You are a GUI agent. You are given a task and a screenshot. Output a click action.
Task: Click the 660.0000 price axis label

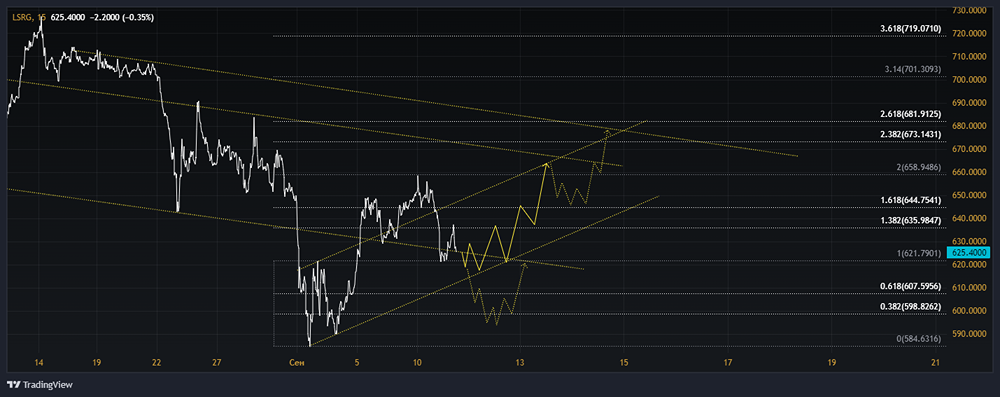pyautogui.click(x=969, y=172)
